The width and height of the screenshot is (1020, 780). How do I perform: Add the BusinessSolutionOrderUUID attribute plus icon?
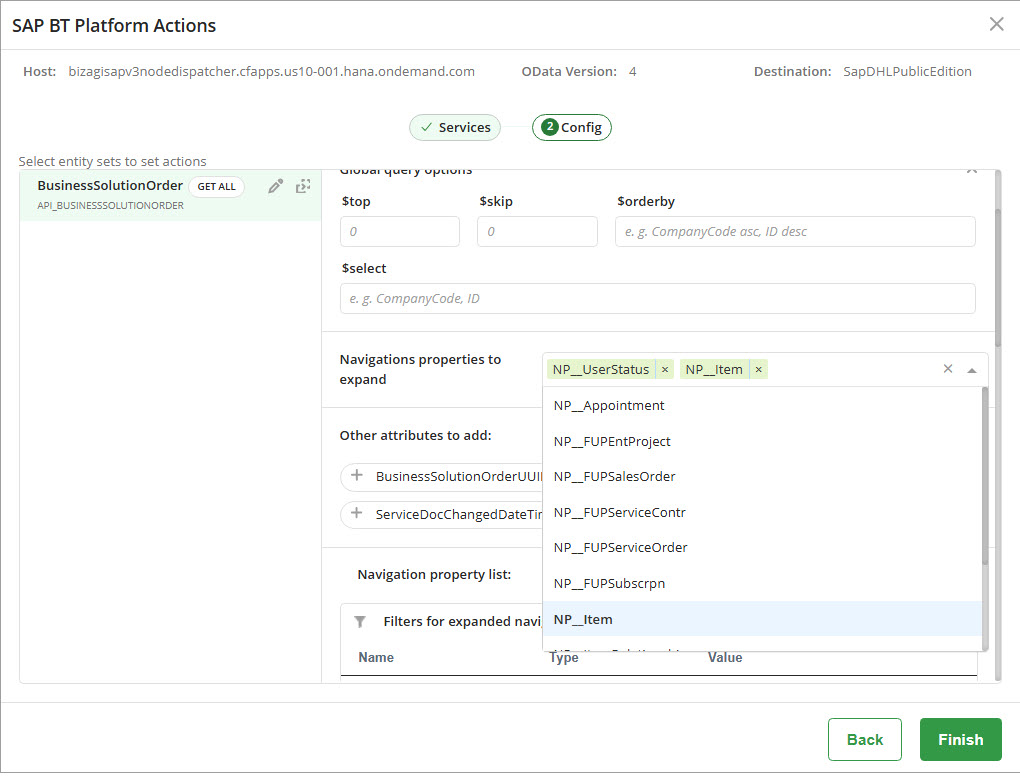click(356, 476)
